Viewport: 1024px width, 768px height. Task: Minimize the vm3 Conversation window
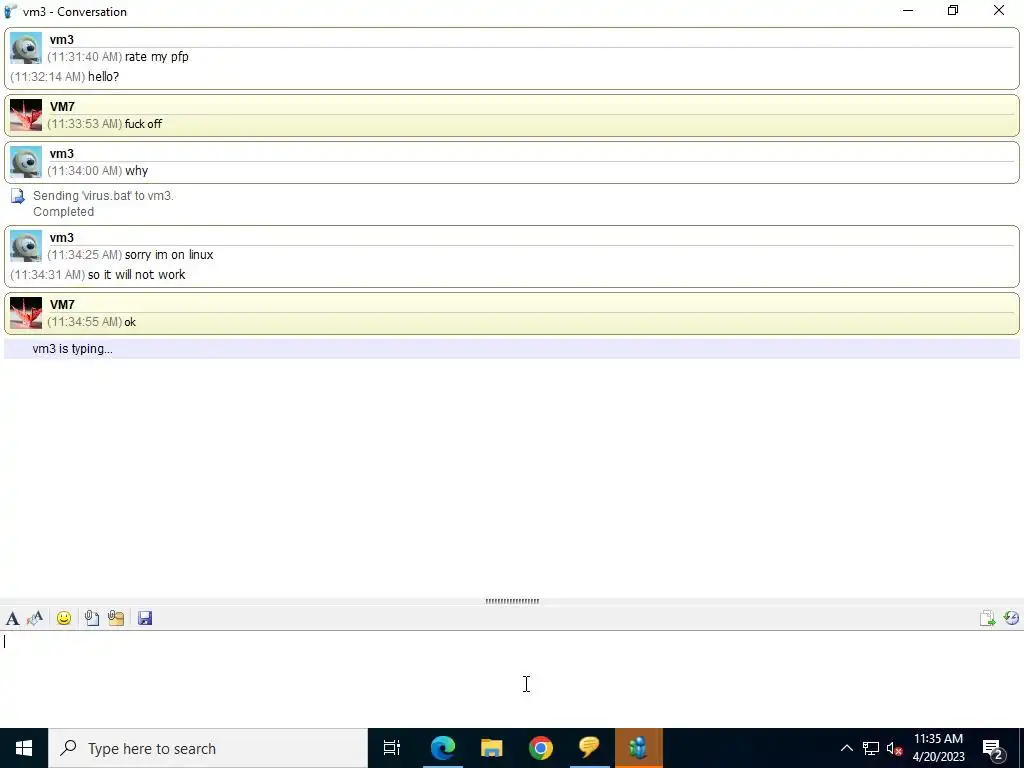click(x=908, y=10)
